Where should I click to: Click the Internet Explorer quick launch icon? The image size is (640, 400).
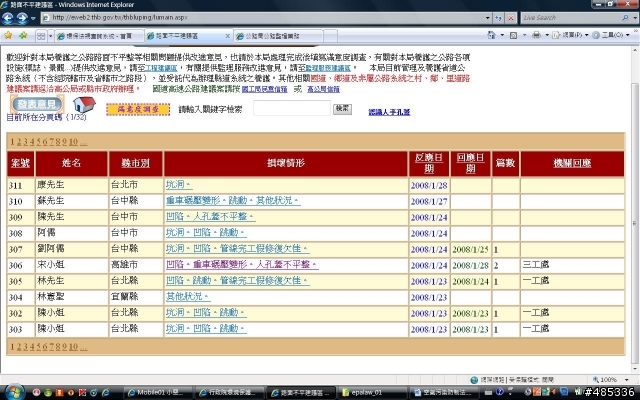tap(105, 393)
